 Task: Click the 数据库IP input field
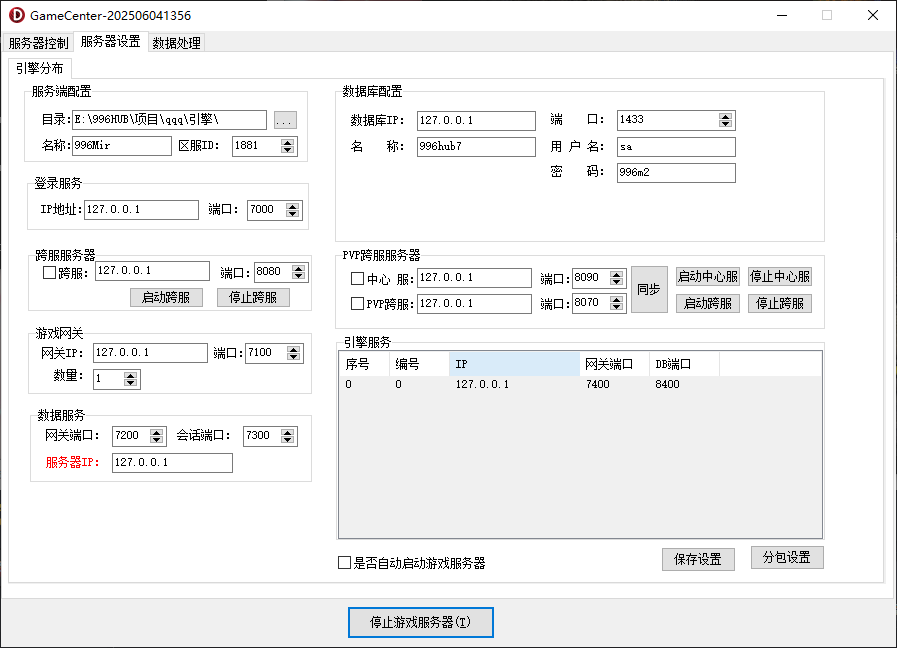point(476,121)
